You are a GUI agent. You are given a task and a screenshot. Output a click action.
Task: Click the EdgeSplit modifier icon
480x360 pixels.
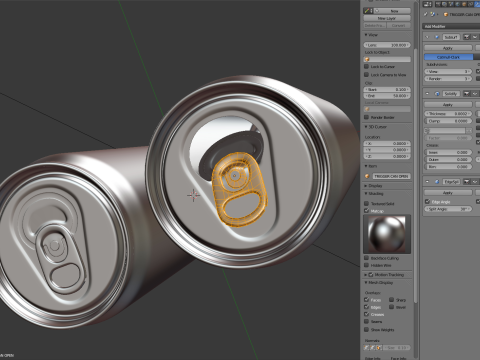[x=437, y=182]
